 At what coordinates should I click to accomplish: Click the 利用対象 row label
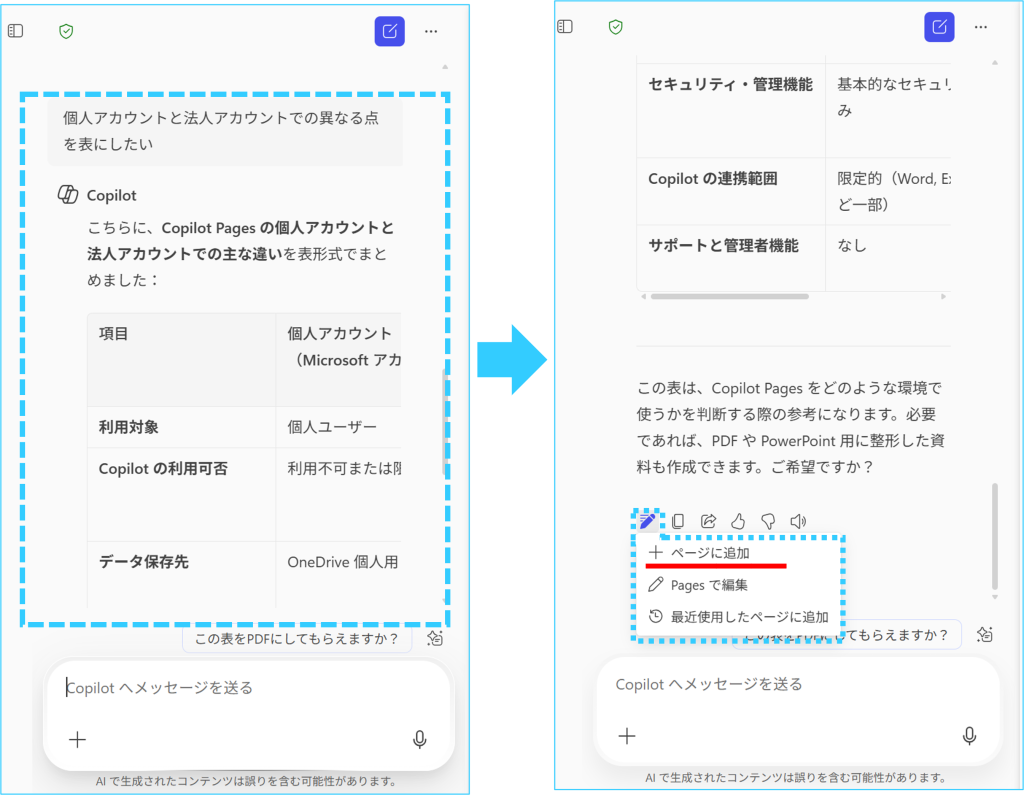129,427
